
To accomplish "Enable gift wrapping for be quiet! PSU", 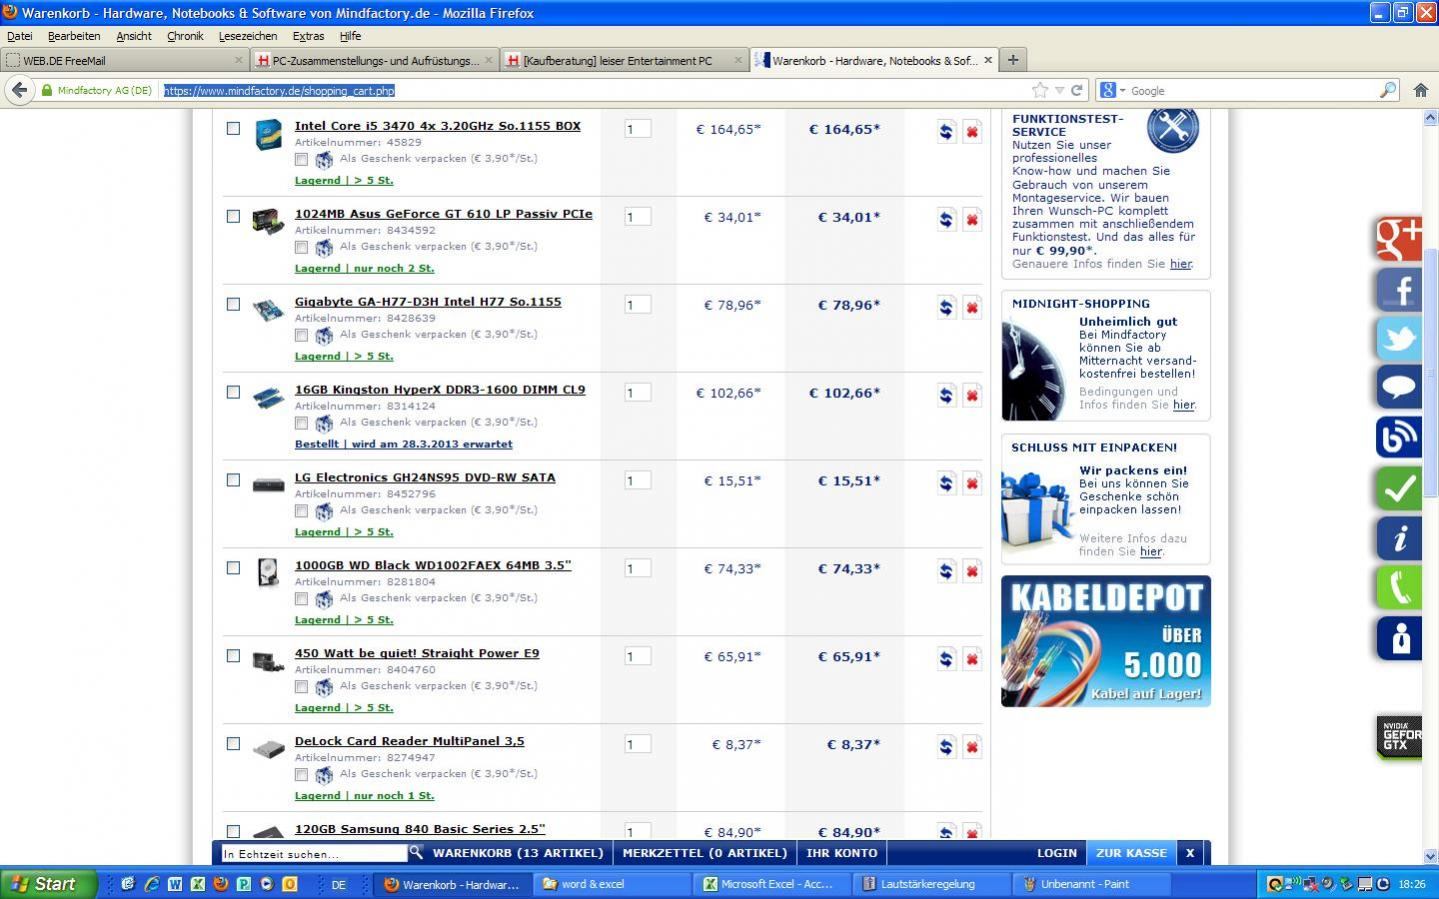I will pos(301,687).
